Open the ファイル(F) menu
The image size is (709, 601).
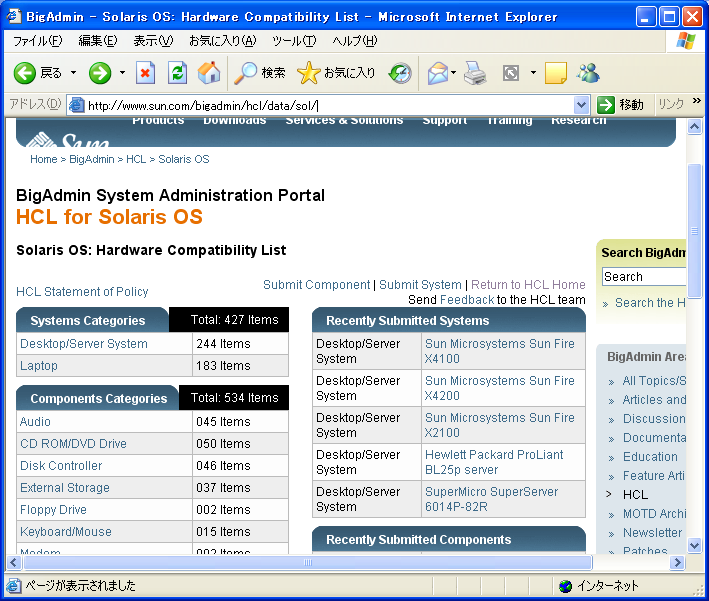[37, 41]
